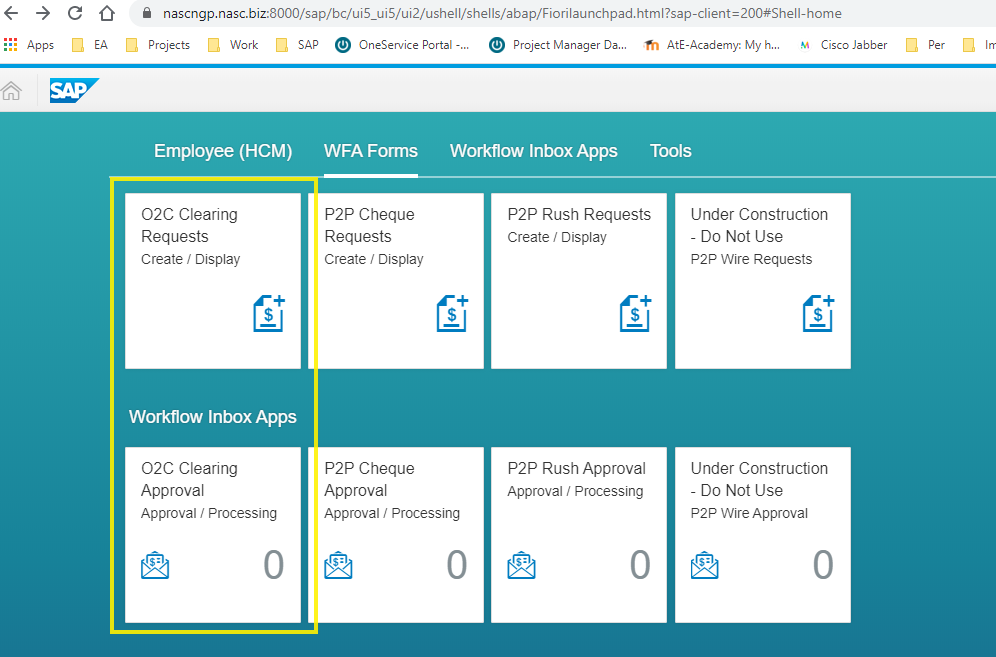Viewport: 996px width, 657px height.
Task: Click the URL address bar text
Action: click(x=502, y=13)
